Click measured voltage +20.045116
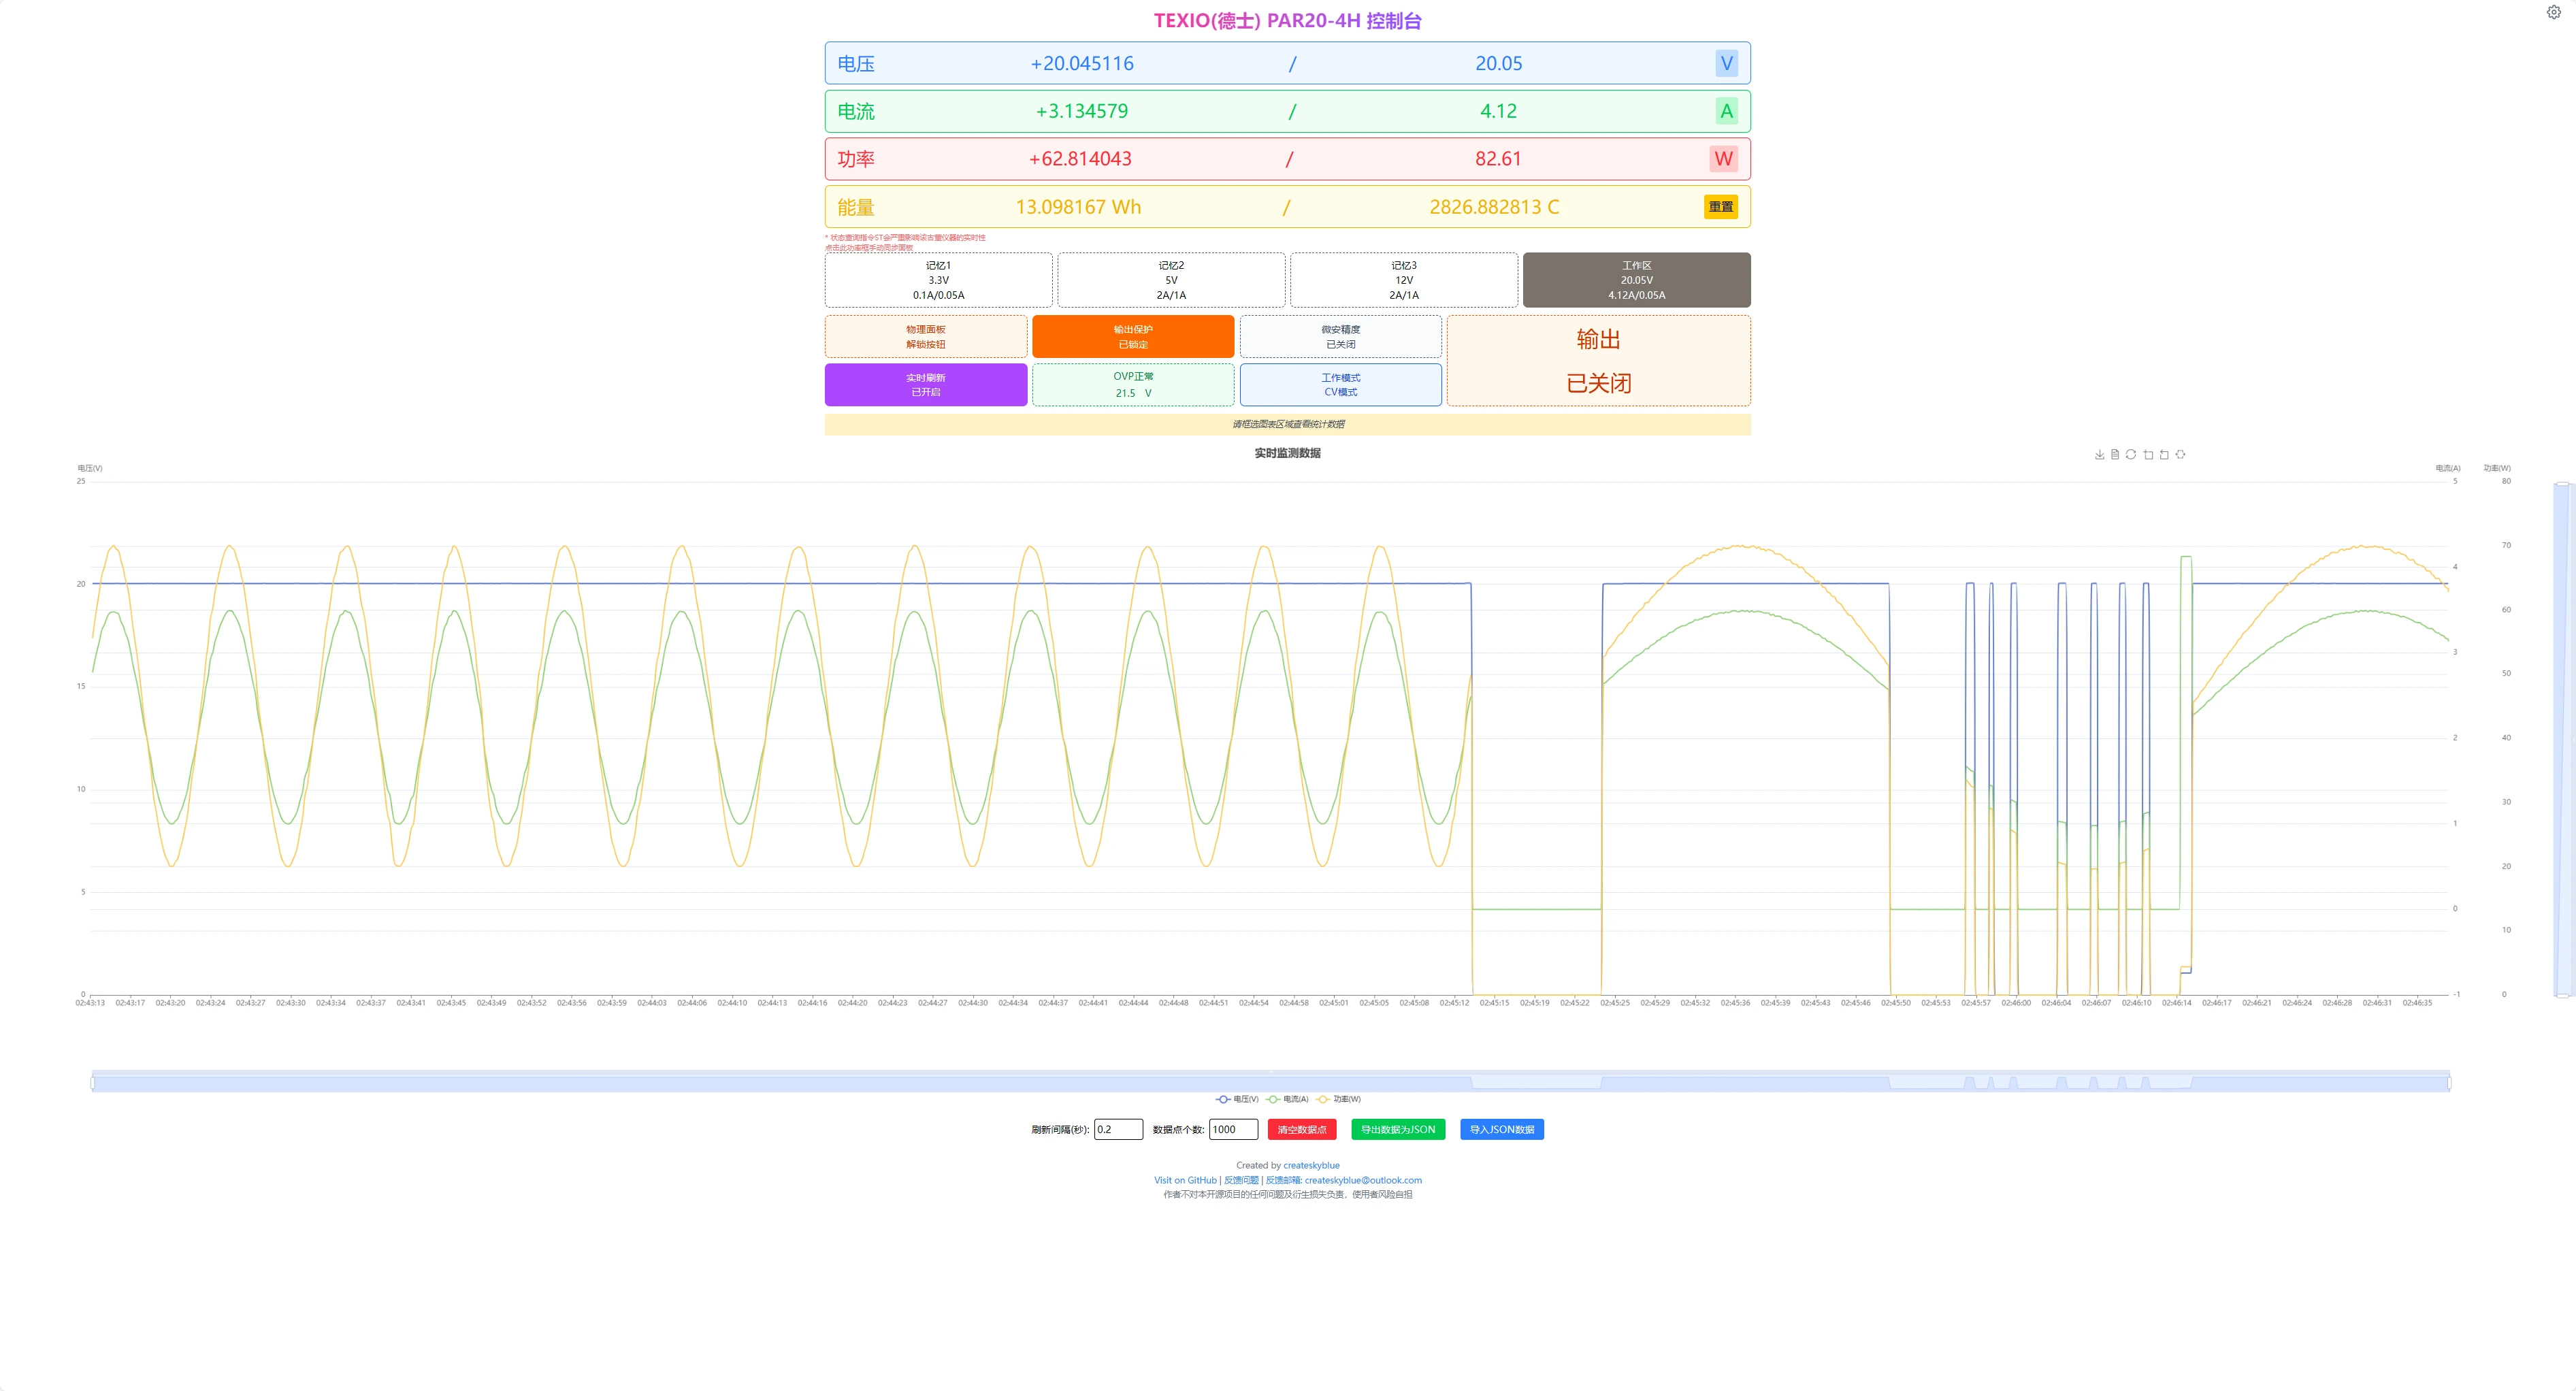The width and height of the screenshot is (2576, 1391). click(x=1082, y=63)
